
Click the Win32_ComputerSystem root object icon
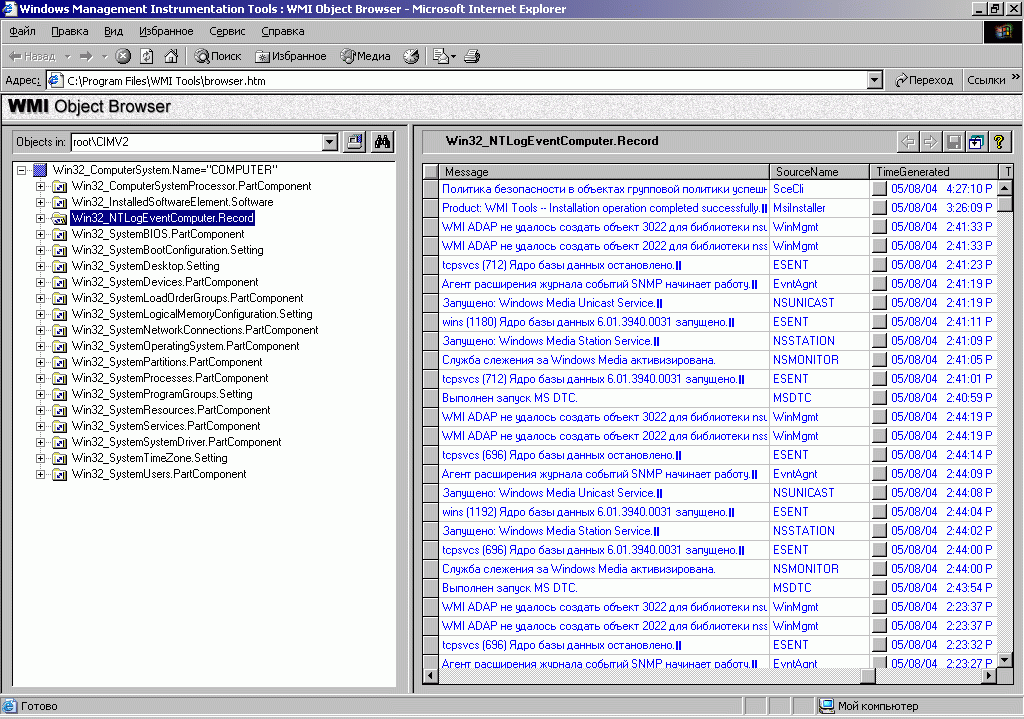point(40,170)
